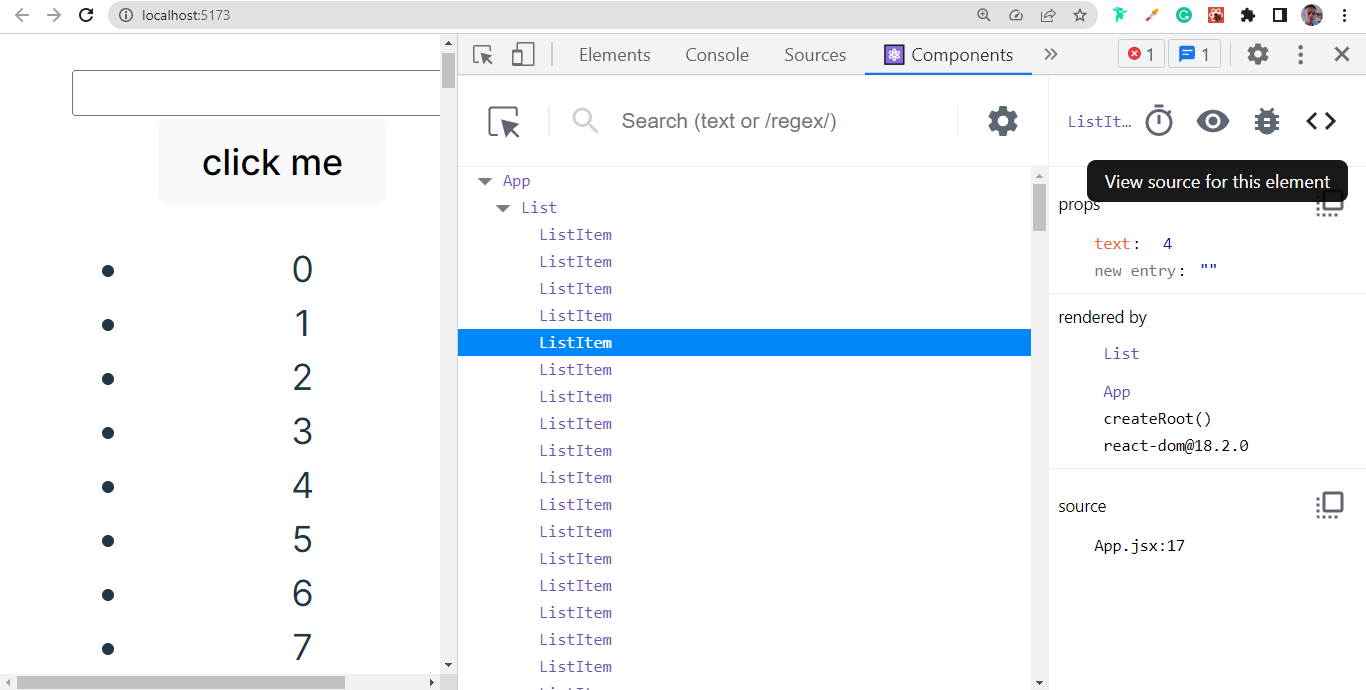This screenshot has height=690, width=1366.
Task: Open the Sources tab
Action: [x=815, y=55]
